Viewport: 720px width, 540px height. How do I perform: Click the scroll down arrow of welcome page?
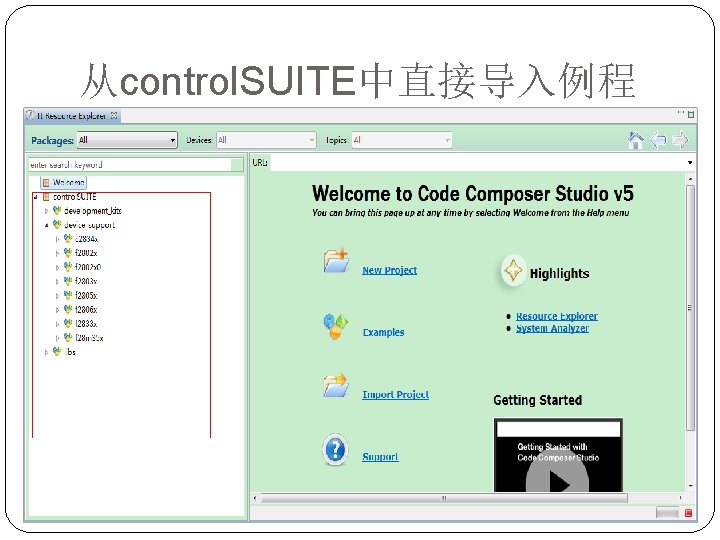690,486
